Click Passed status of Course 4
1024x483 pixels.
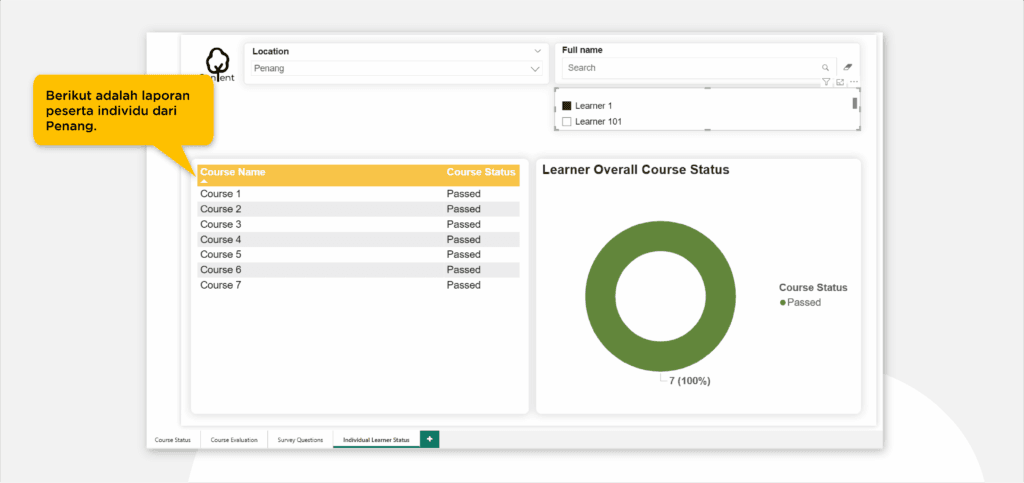point(464,240)
